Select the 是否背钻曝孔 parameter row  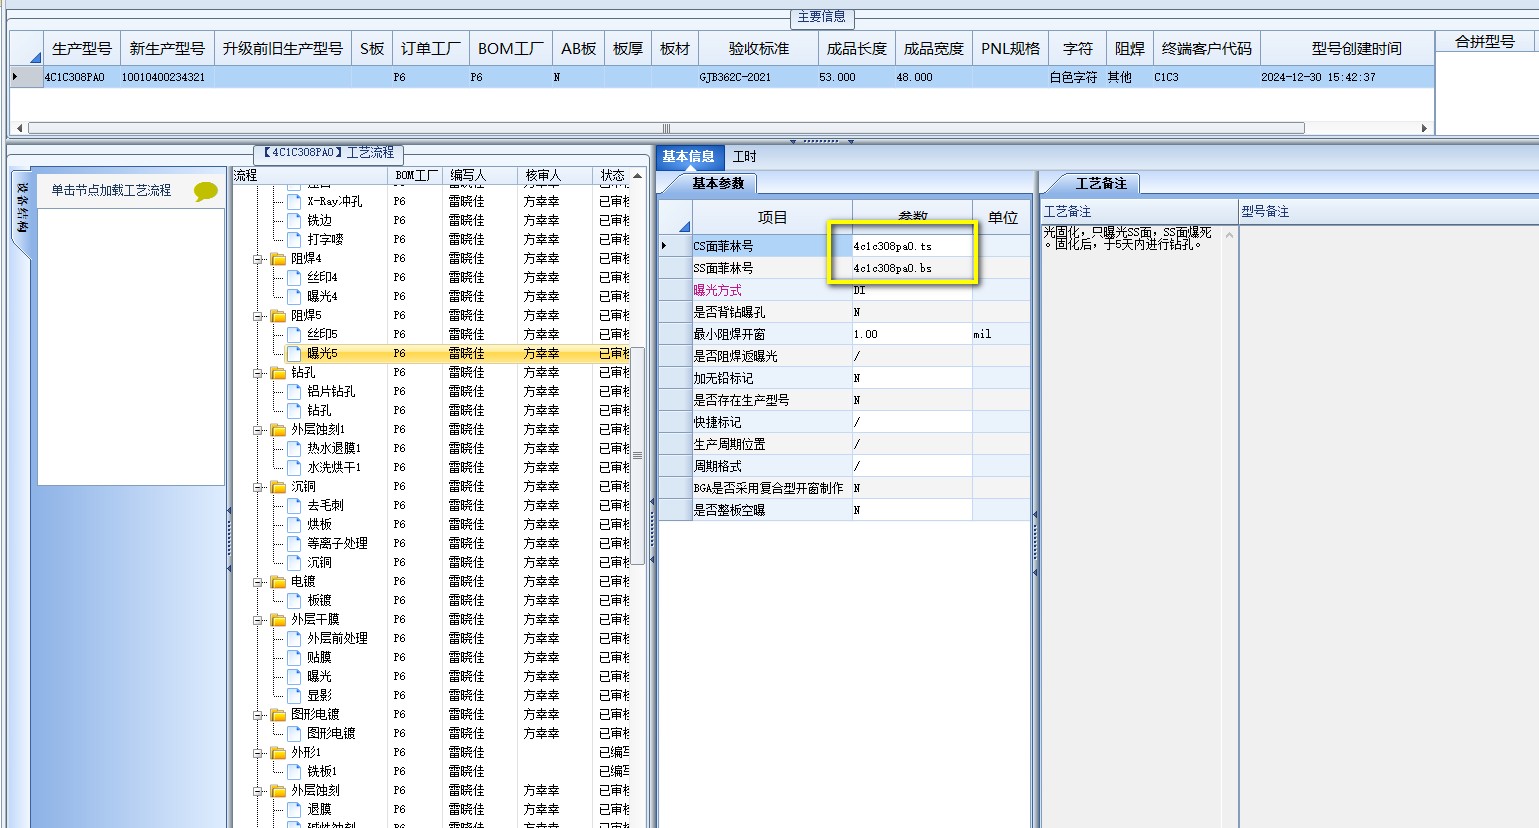pyautogui.click(x=845, y=312)
